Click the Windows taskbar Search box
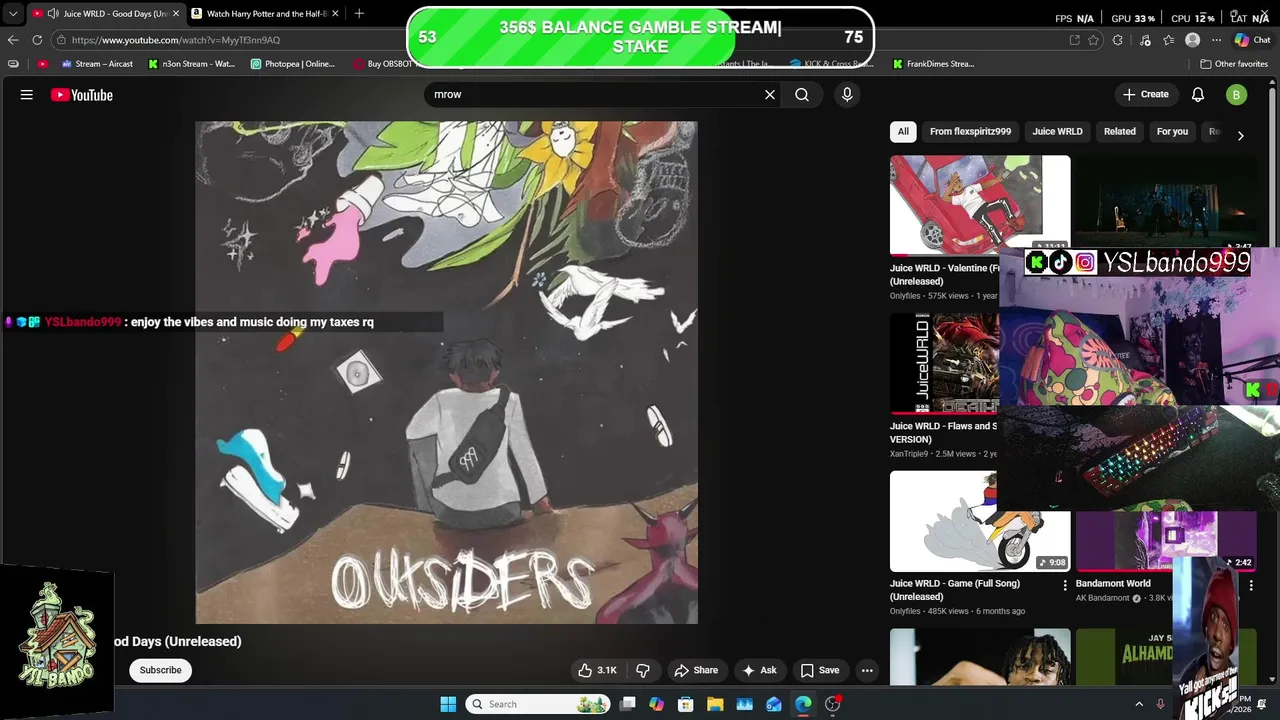 [538, 704]
